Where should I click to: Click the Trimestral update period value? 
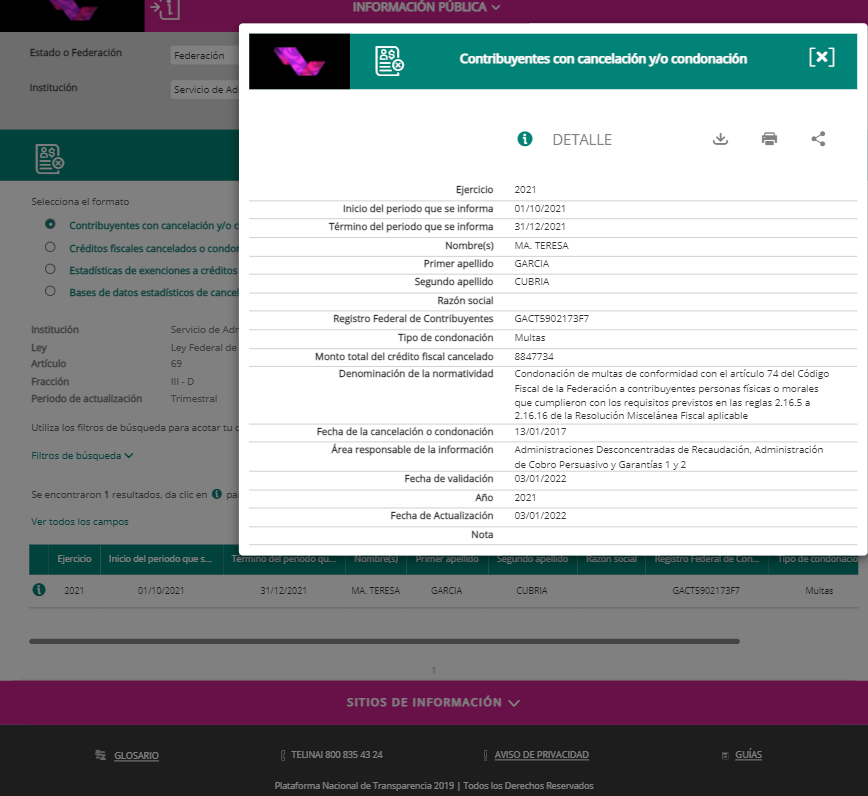[x=194, y=399]
